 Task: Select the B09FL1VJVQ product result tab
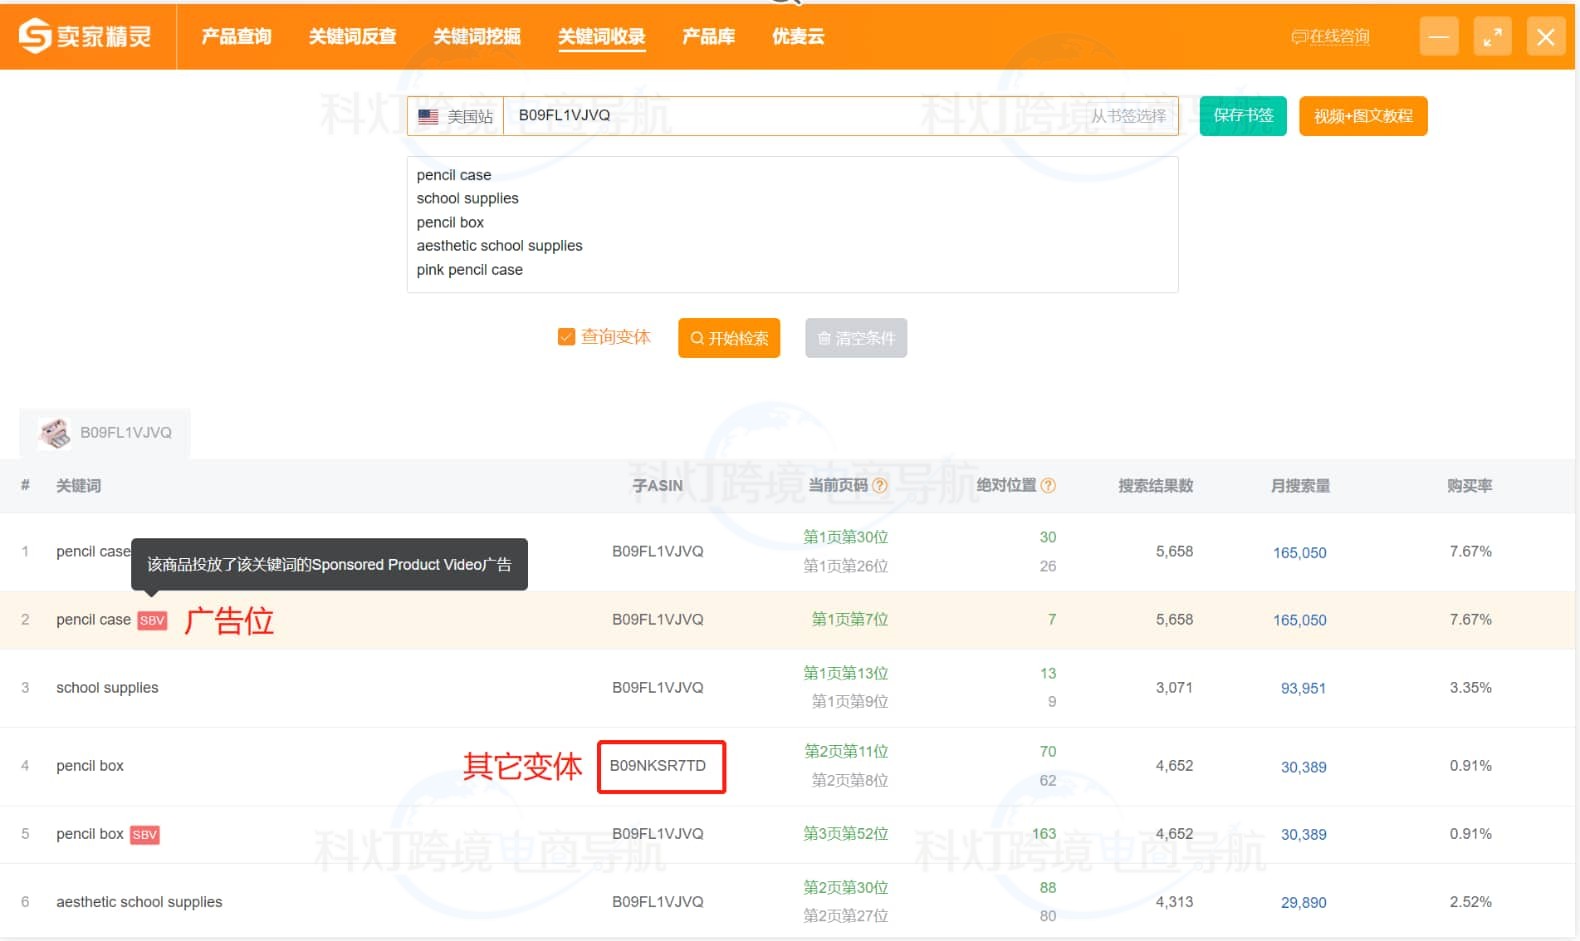(105, 433)
